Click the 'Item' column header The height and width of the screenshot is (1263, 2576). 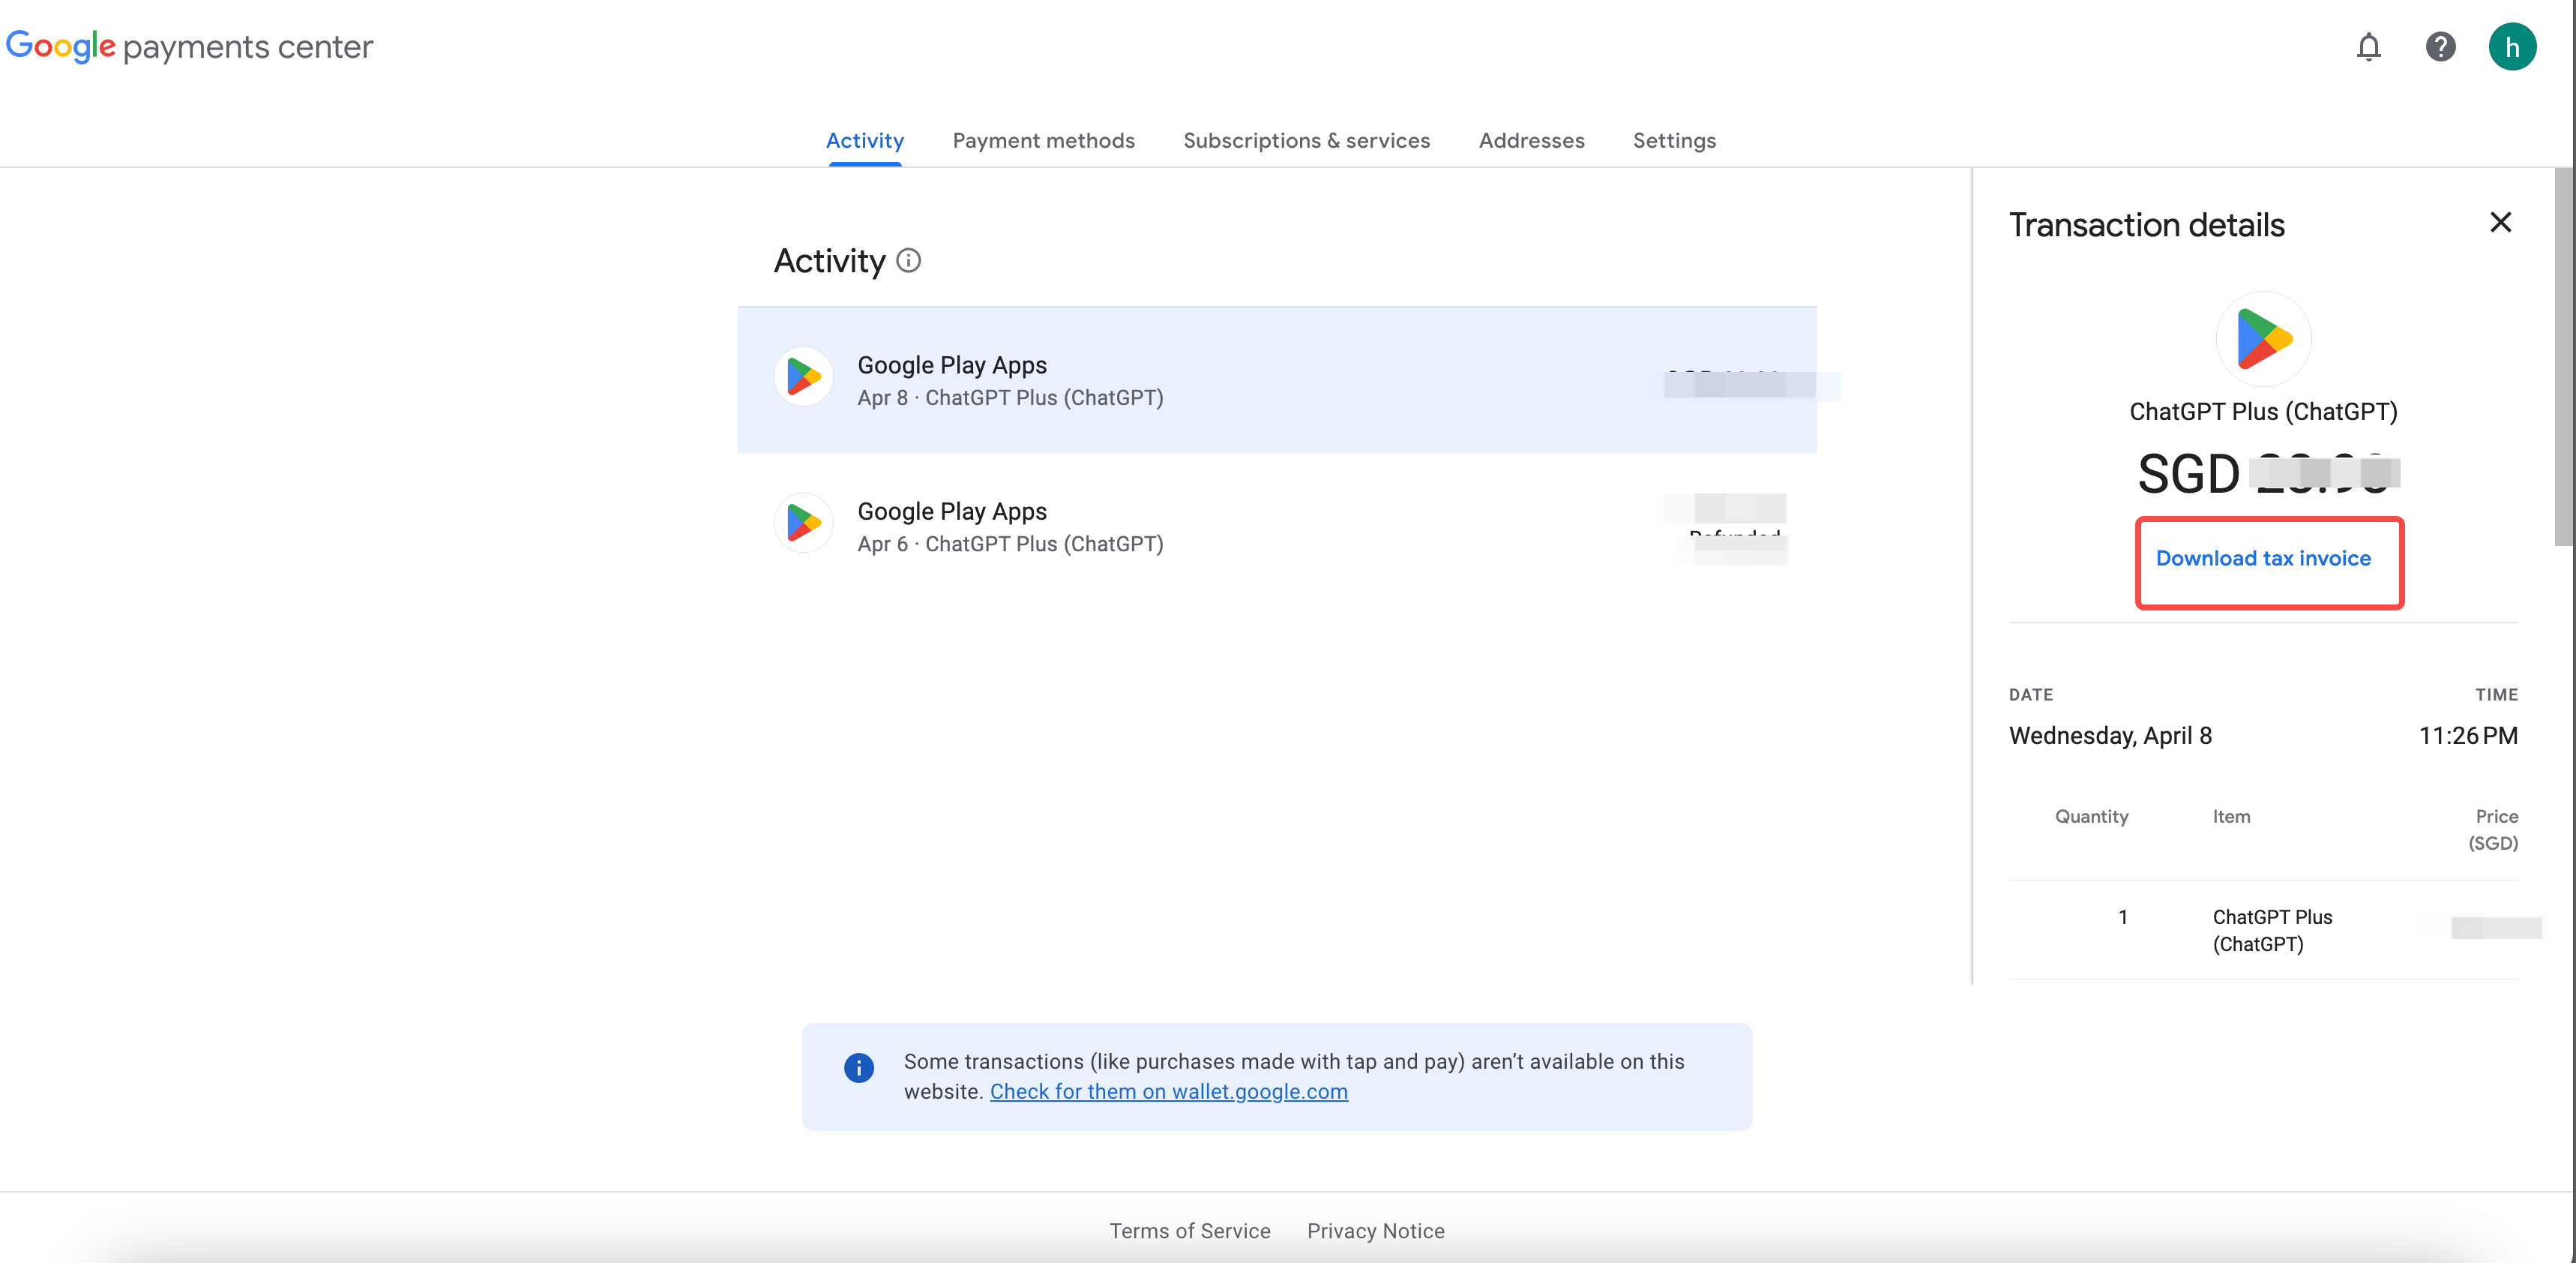point(2231,817)
